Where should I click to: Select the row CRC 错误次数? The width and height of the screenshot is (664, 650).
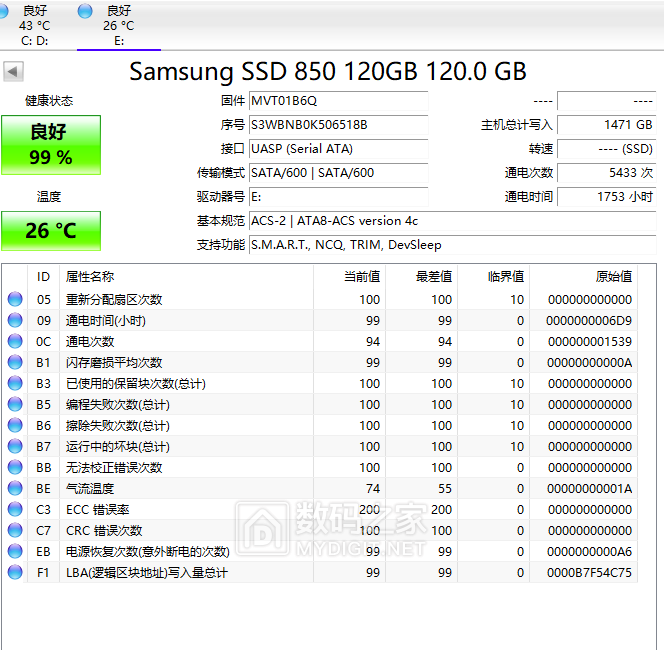[320, 531]
